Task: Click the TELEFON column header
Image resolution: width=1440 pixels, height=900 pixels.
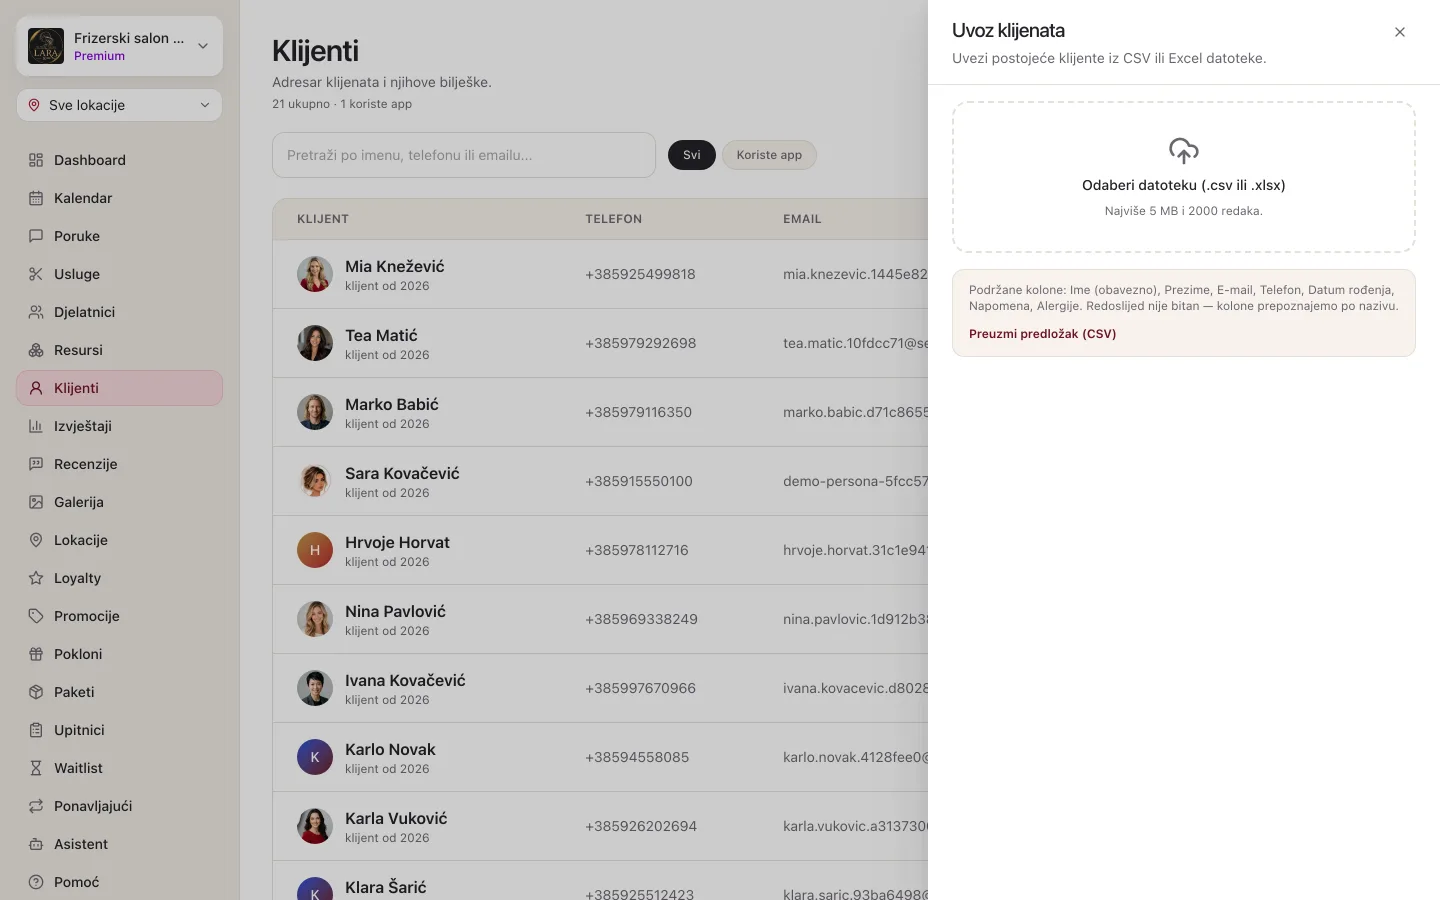Action: click(x=614, y=219)
